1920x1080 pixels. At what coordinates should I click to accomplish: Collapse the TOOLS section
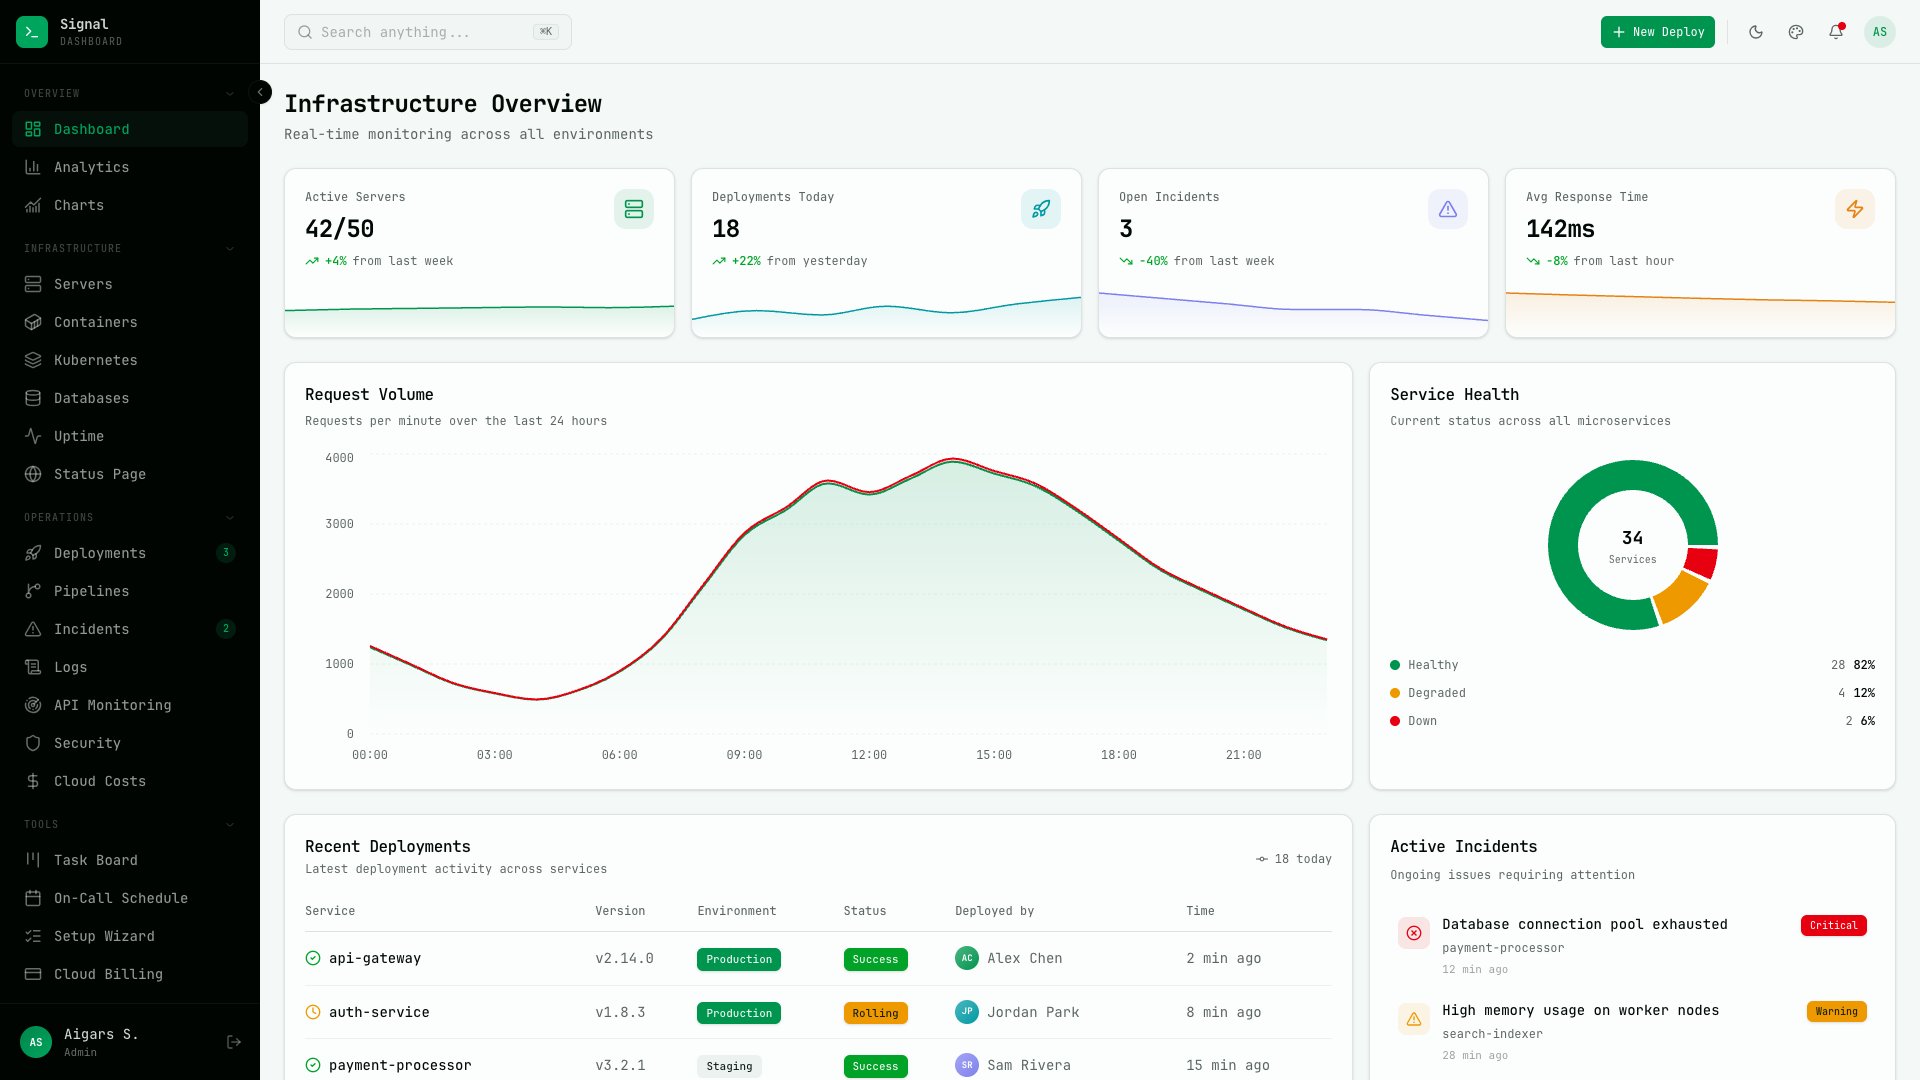[x=230, y=824]
